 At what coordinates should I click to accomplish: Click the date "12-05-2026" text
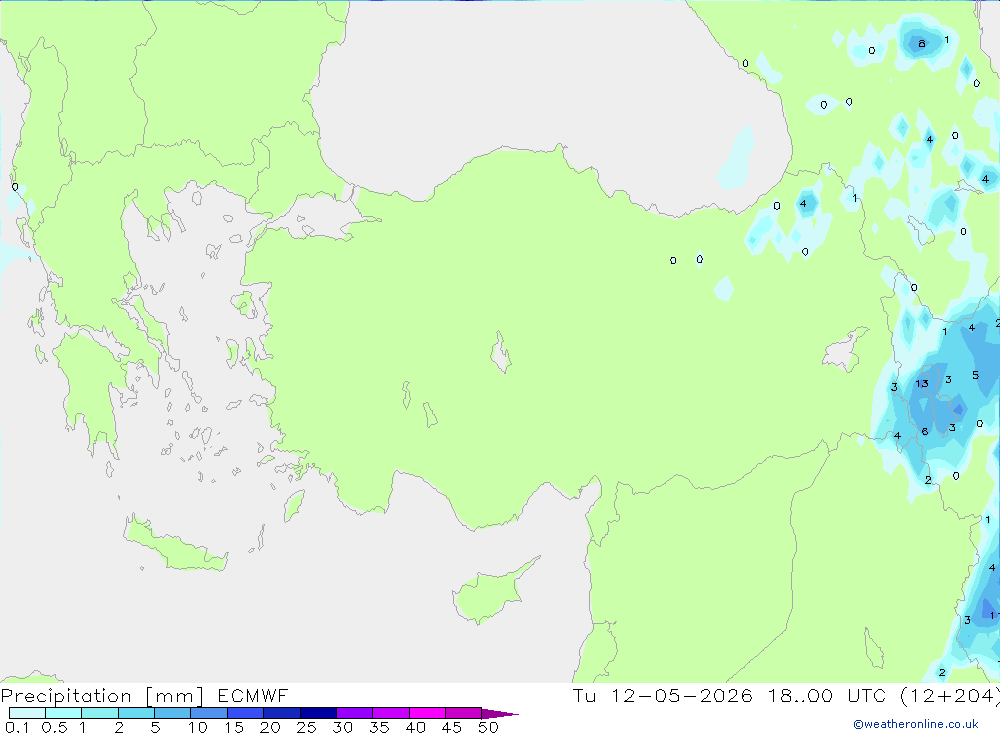click(x=681, y=695)
